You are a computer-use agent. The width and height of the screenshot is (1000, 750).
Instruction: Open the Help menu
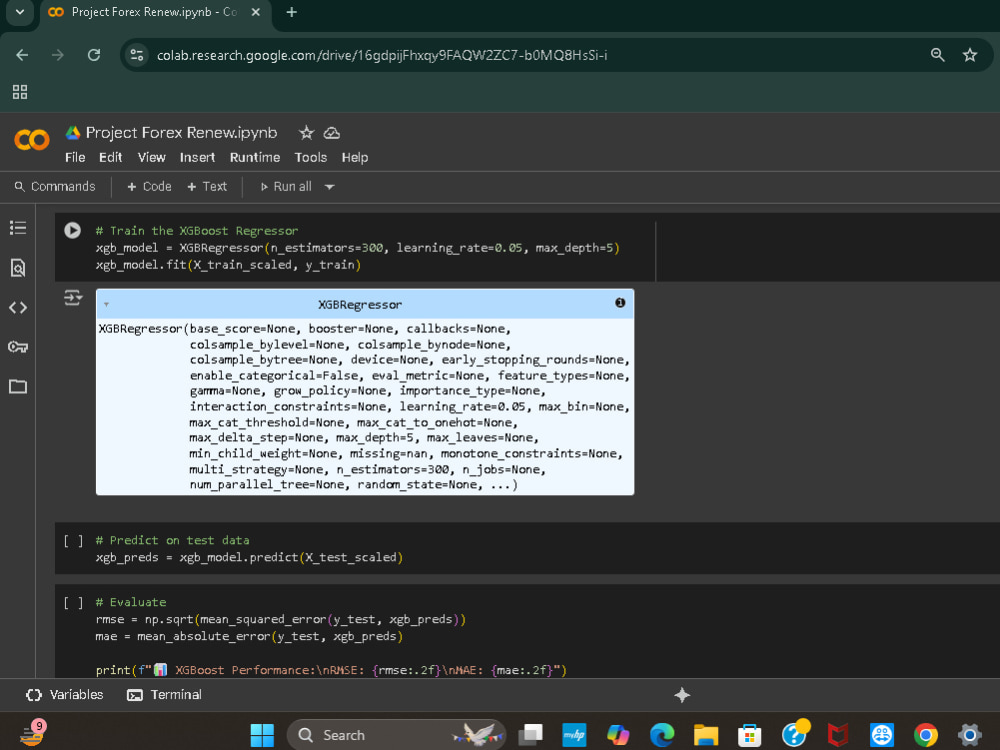355,158
